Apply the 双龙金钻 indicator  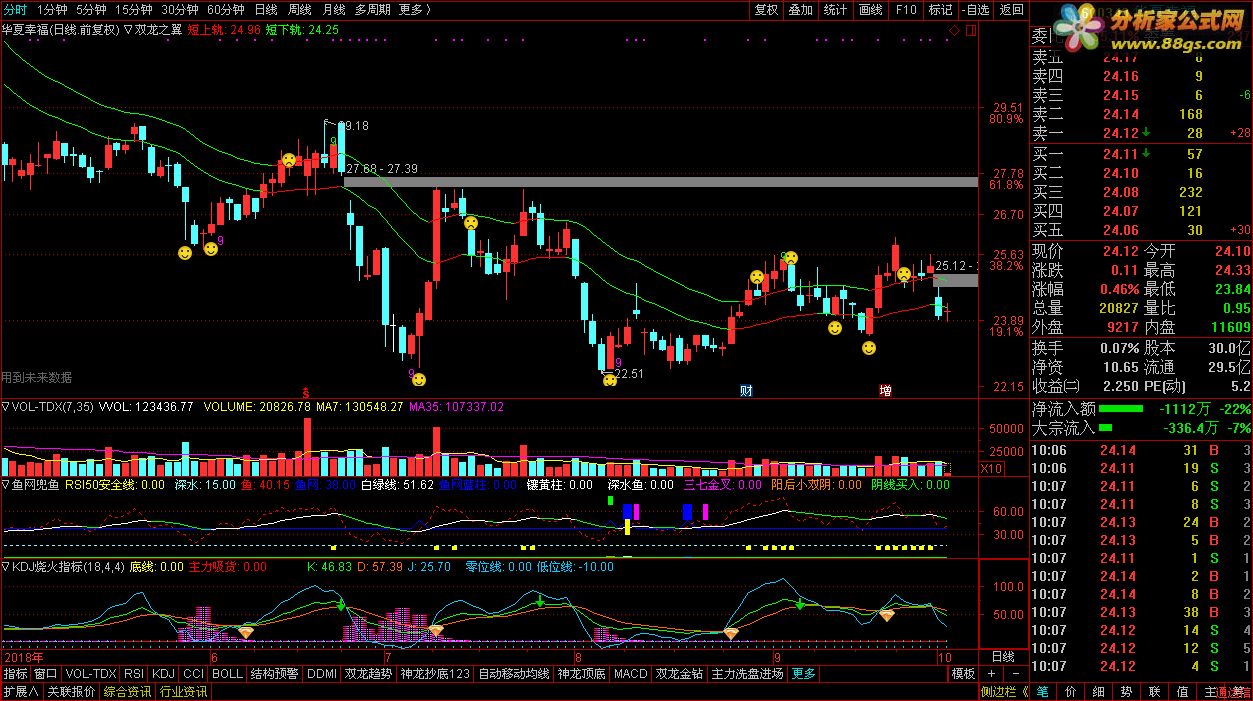click(x=680, y=674)
